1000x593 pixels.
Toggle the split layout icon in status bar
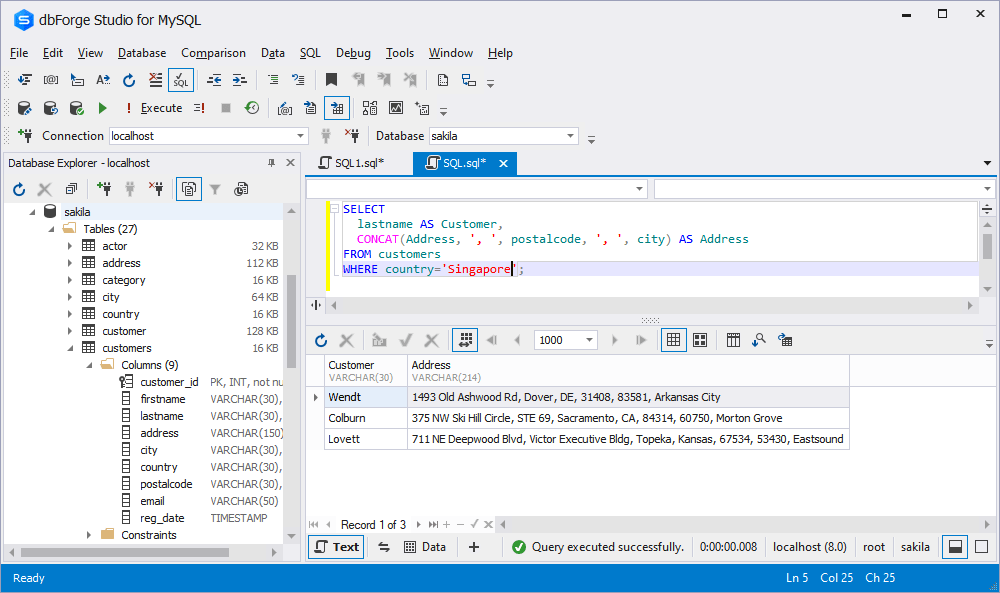pyautogui.click(x=955, y=547)
